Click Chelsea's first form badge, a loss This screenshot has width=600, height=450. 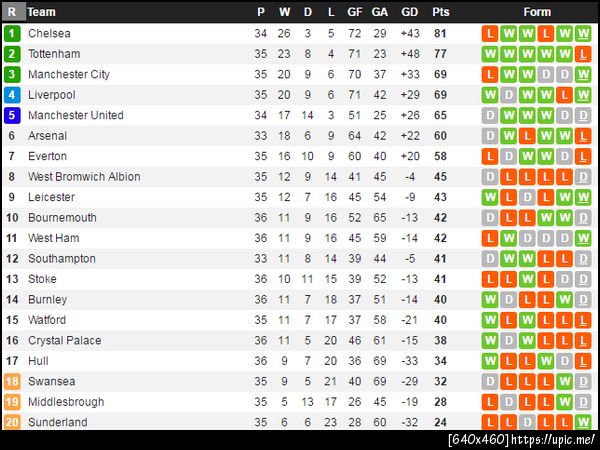pyautogui.click(x=490, y=33)
